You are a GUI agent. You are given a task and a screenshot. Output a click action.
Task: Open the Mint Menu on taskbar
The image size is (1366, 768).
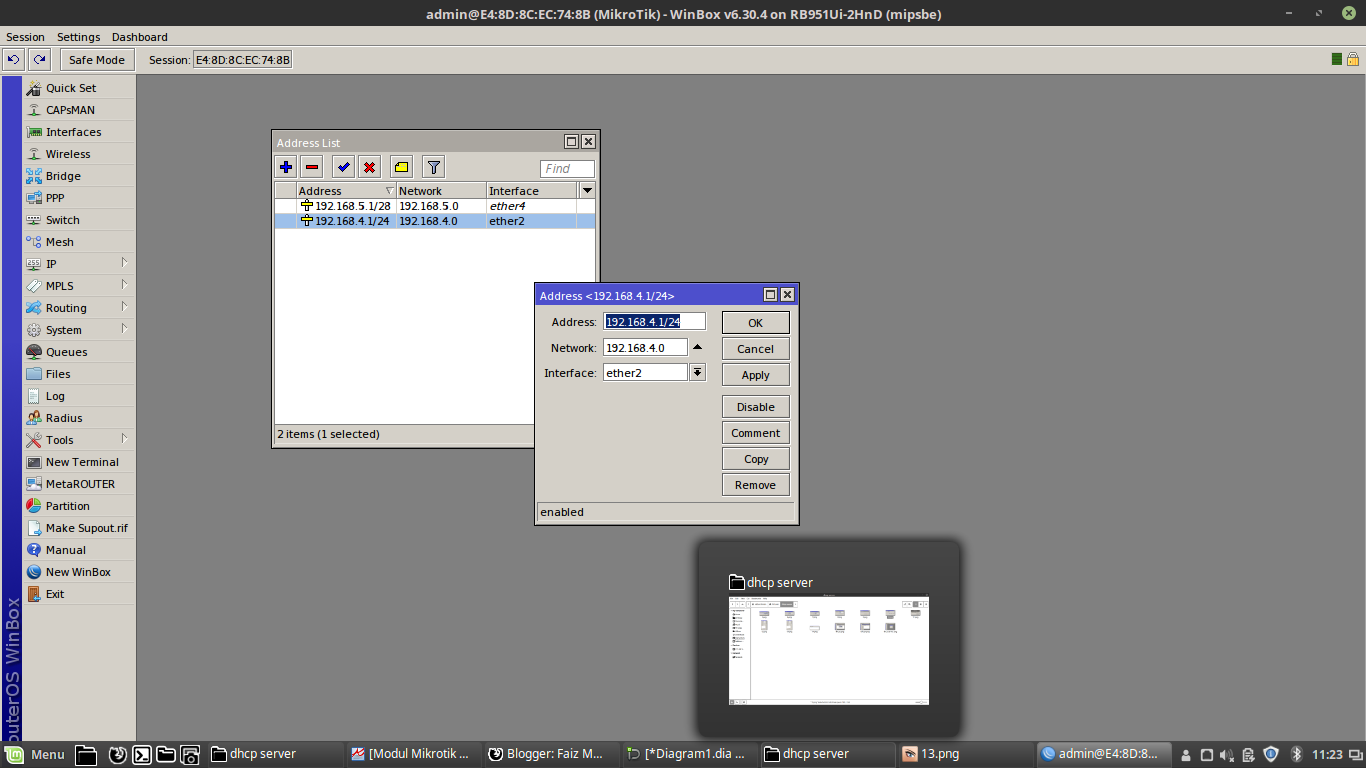coord(34,754)
